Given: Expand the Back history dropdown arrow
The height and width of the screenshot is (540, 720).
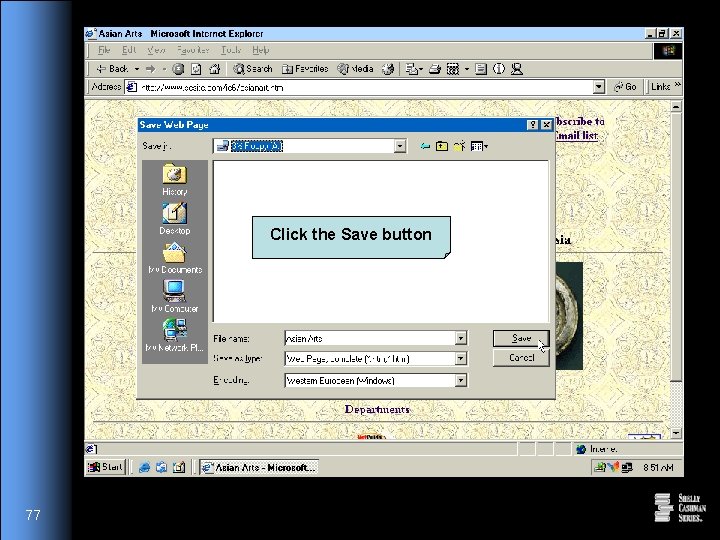Looking at the screenshot, I should (137, 69).
